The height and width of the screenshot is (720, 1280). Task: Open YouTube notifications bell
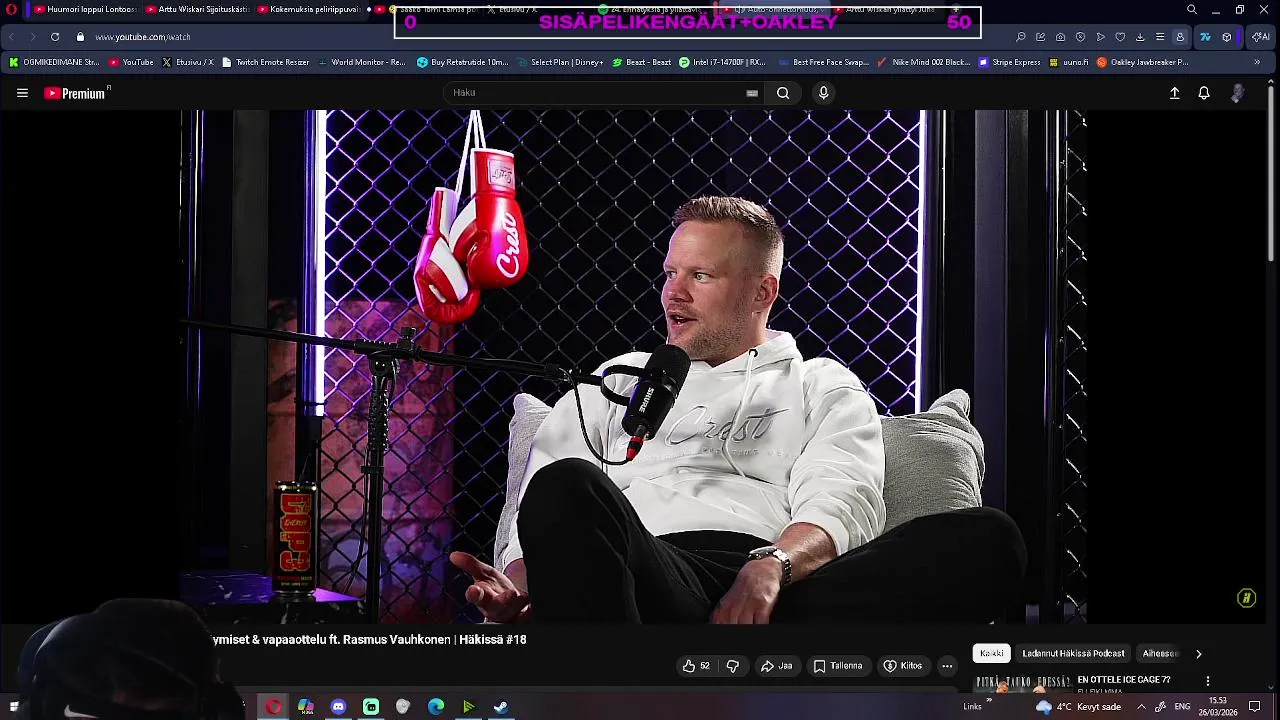[x=1204, y=93]
